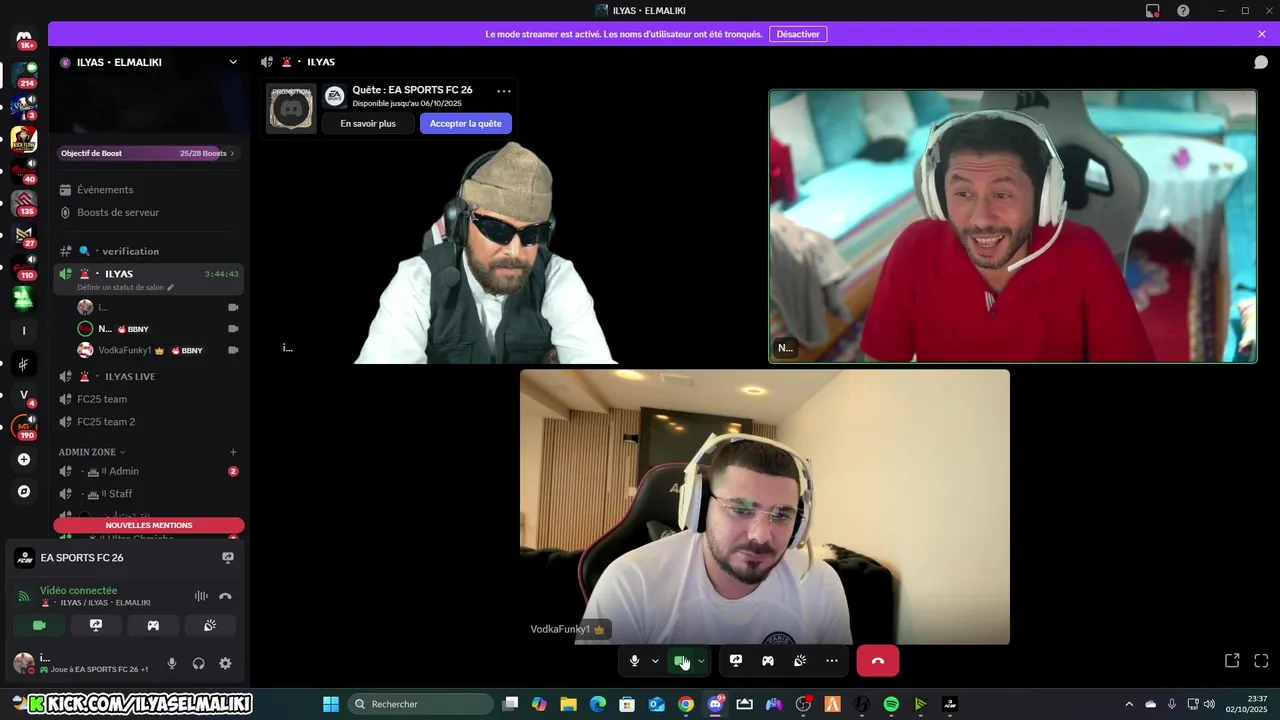Show hidden system tray icons

[1129, 704]
